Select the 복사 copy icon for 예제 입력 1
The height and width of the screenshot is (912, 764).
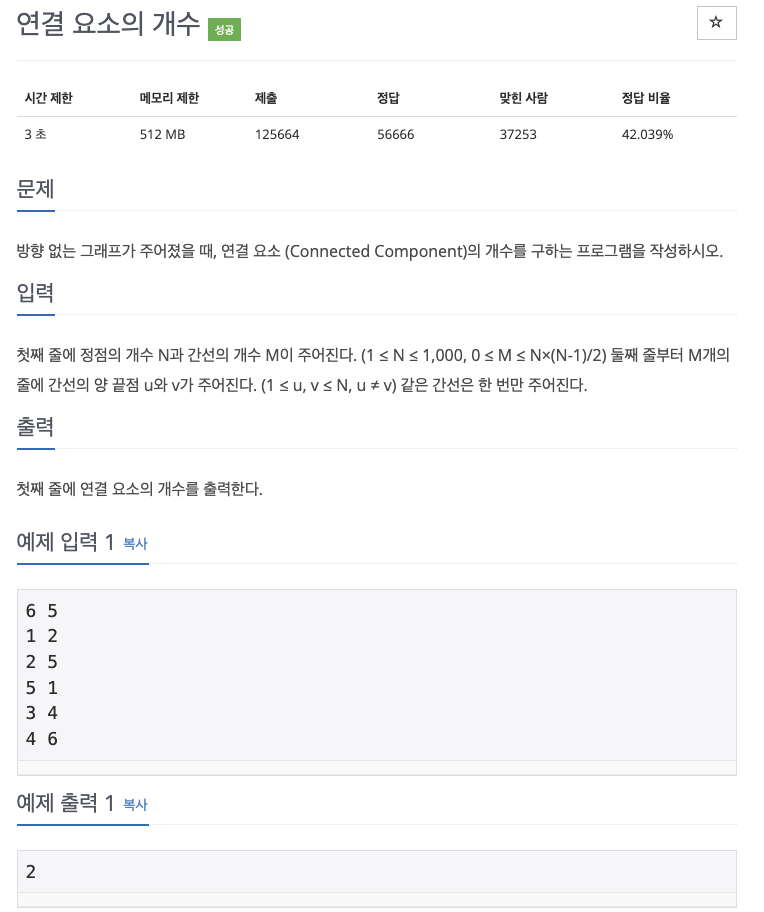coord(133,544)
